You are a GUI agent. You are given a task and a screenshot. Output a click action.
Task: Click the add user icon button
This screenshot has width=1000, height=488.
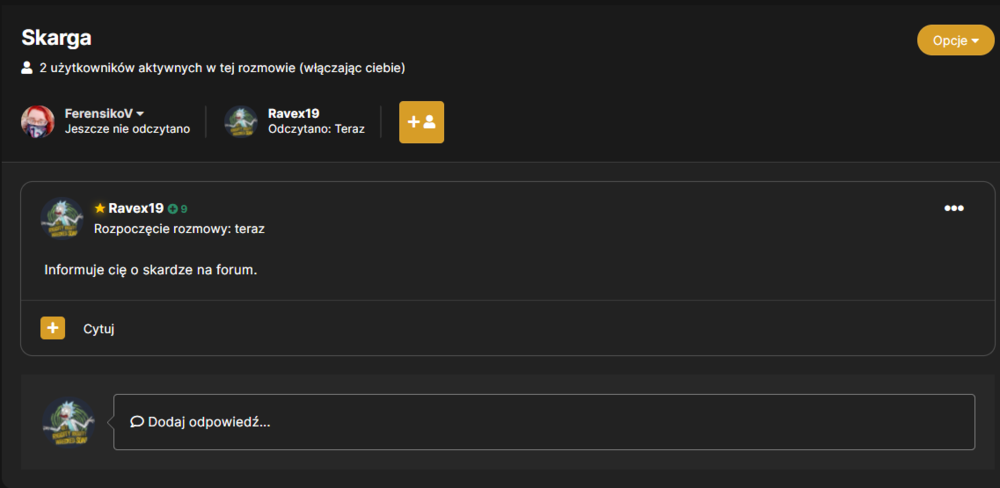pos(422,122)
